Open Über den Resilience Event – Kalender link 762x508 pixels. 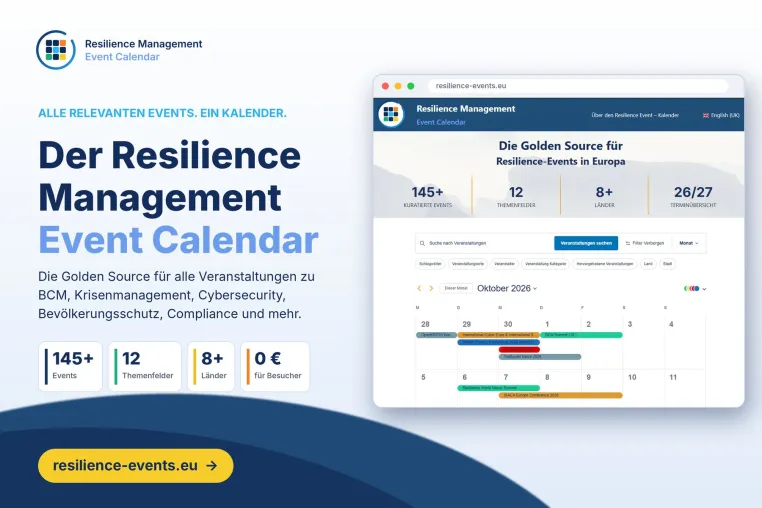(x=635, y=115)
